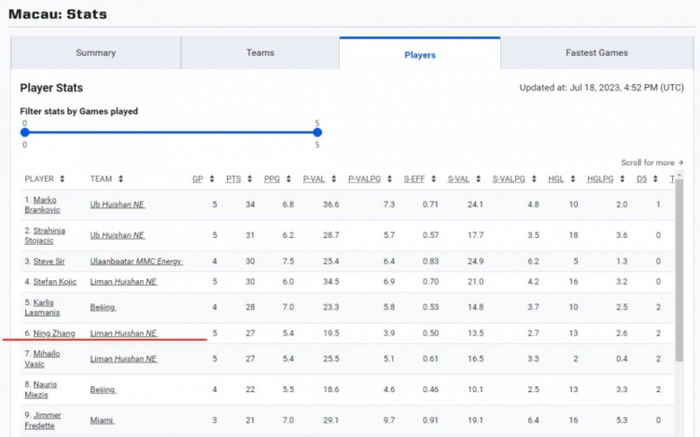Click the HGL column header label

[556, 179]
